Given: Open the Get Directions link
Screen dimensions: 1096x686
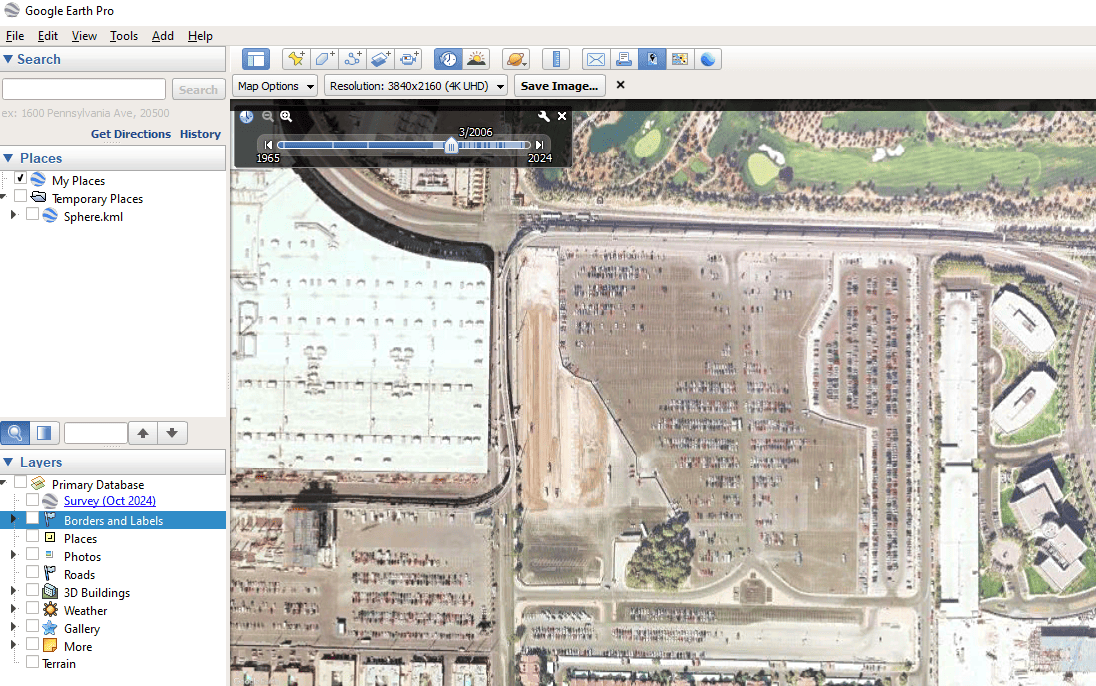Looking at the screenshot, I should tap(131, 134).
